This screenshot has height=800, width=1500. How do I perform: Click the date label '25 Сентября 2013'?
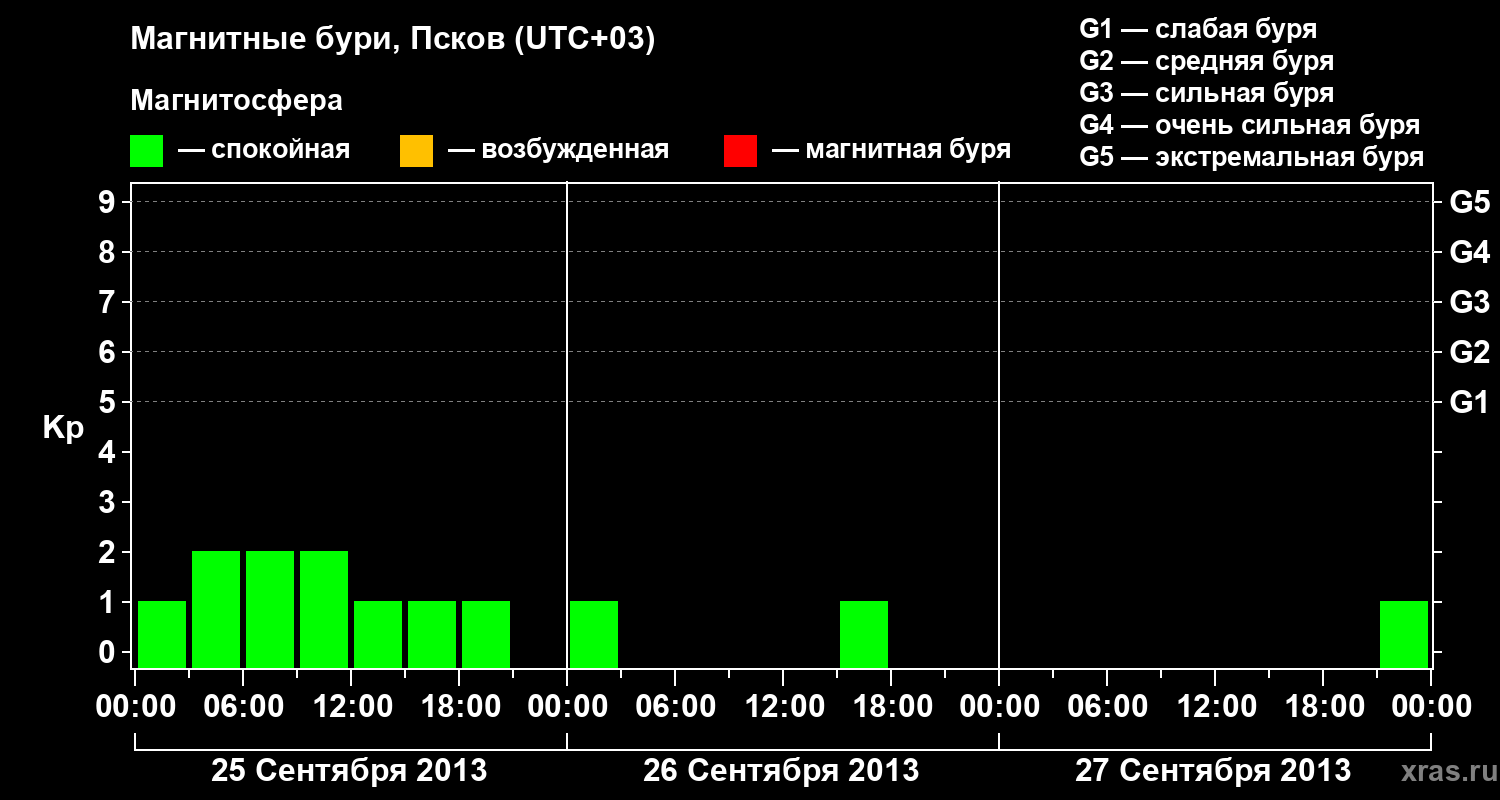(x=349, y=770)
